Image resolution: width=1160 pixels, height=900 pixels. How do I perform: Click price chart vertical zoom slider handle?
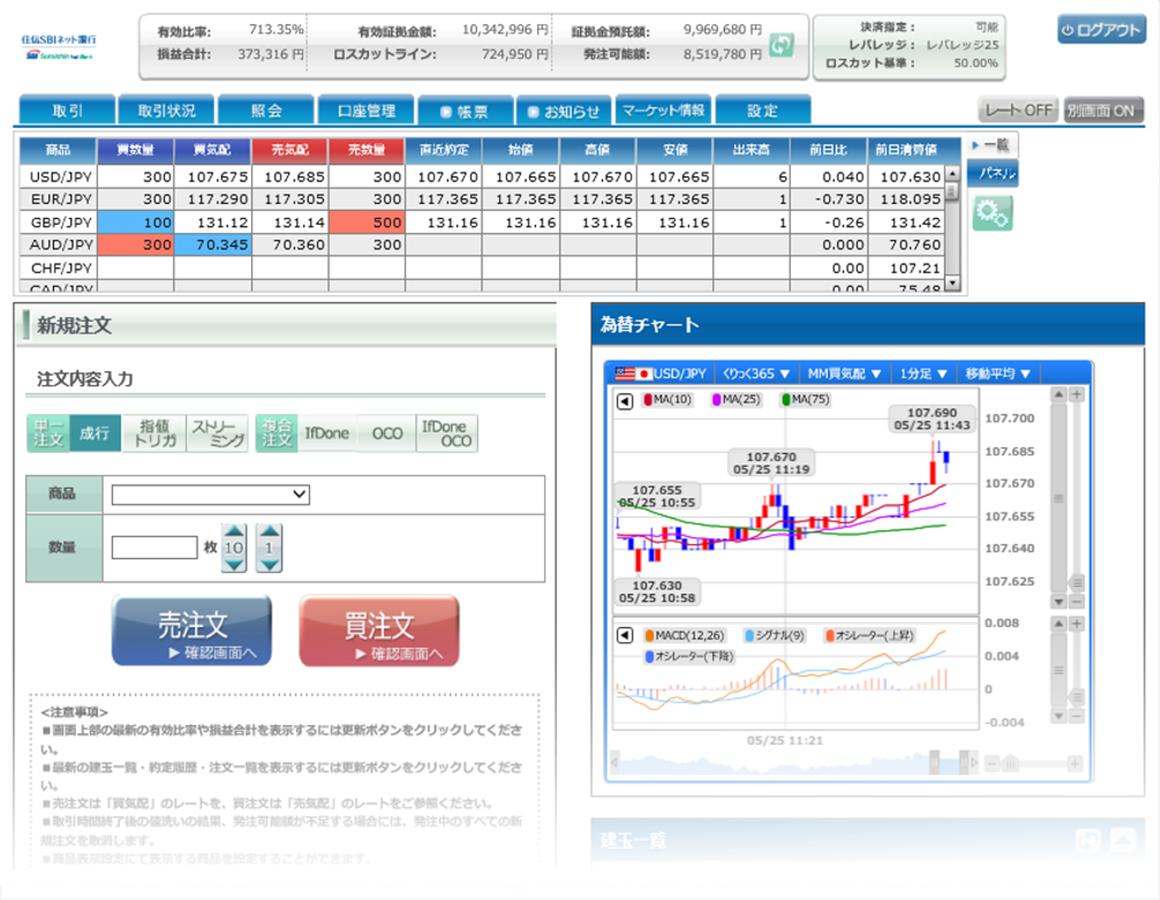point(1077,582)
